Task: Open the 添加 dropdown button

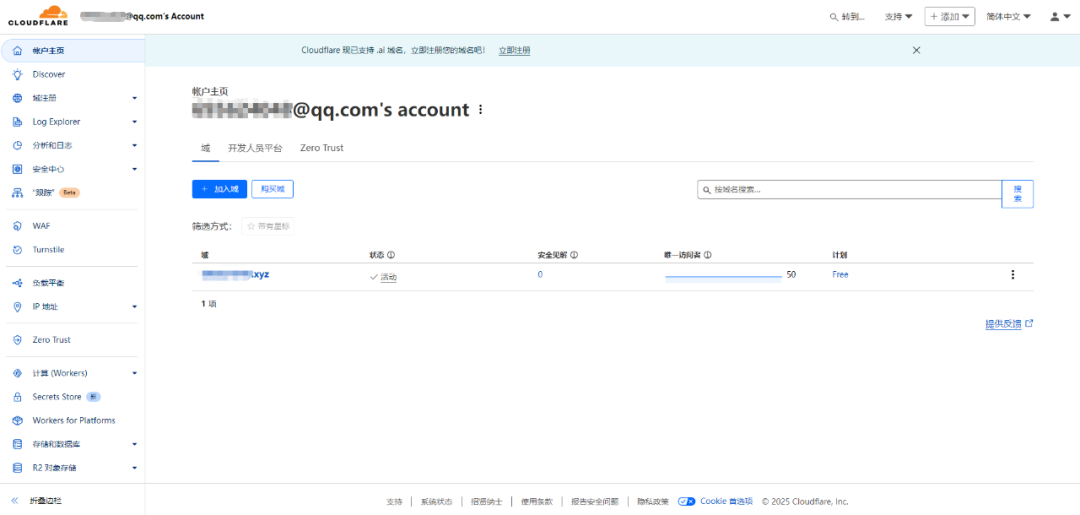Action: coord(949,17)
